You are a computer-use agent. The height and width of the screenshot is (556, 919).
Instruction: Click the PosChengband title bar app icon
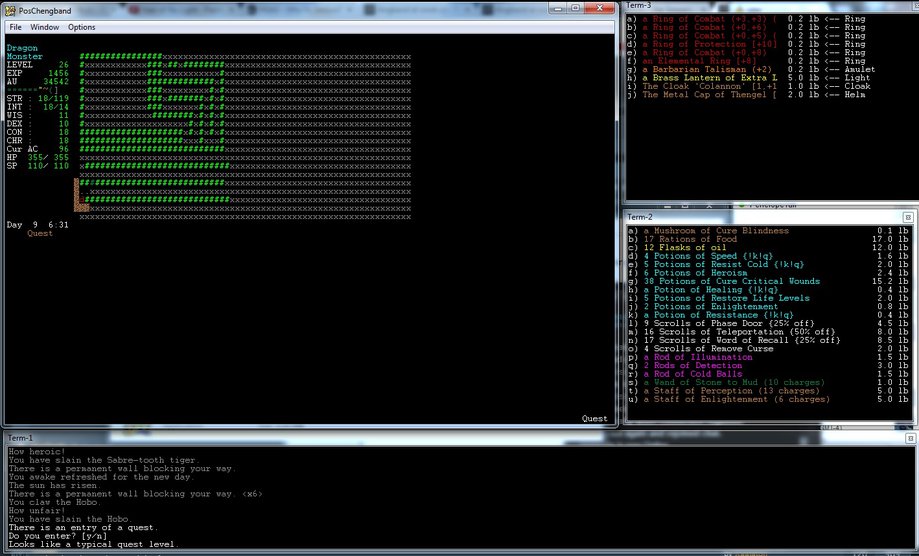(x=11, y=9)
